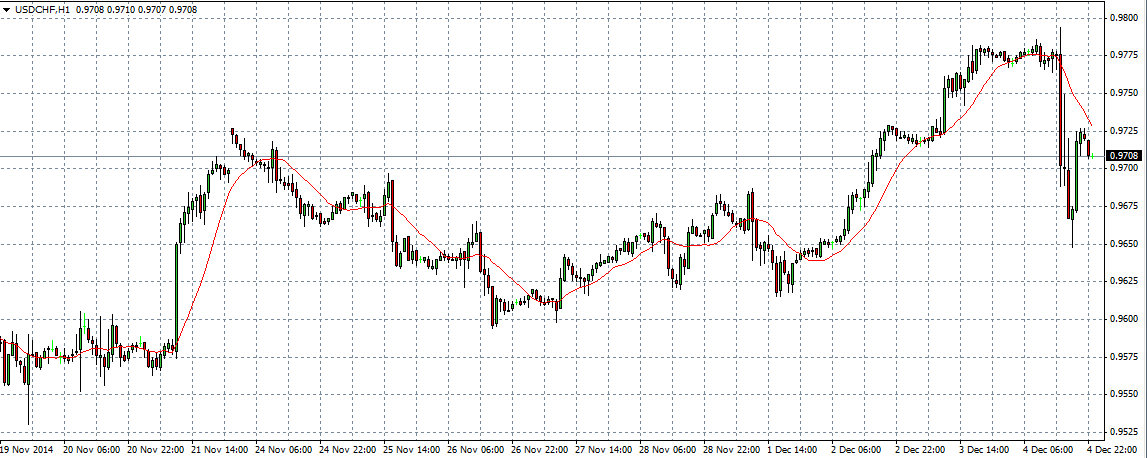Click the 3 Dec 14:00 time label
The height and width of the screenshot is (458, 1147).
click(x=984, y=448)
